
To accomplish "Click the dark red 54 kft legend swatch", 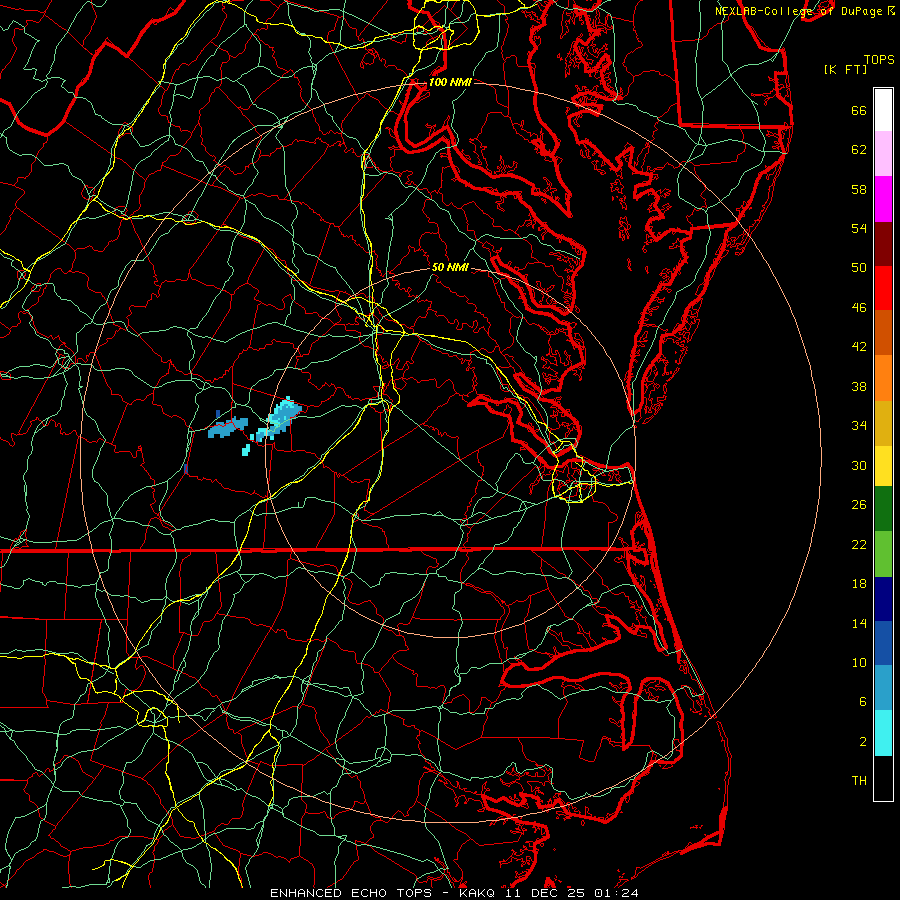I will coord(883,244).
